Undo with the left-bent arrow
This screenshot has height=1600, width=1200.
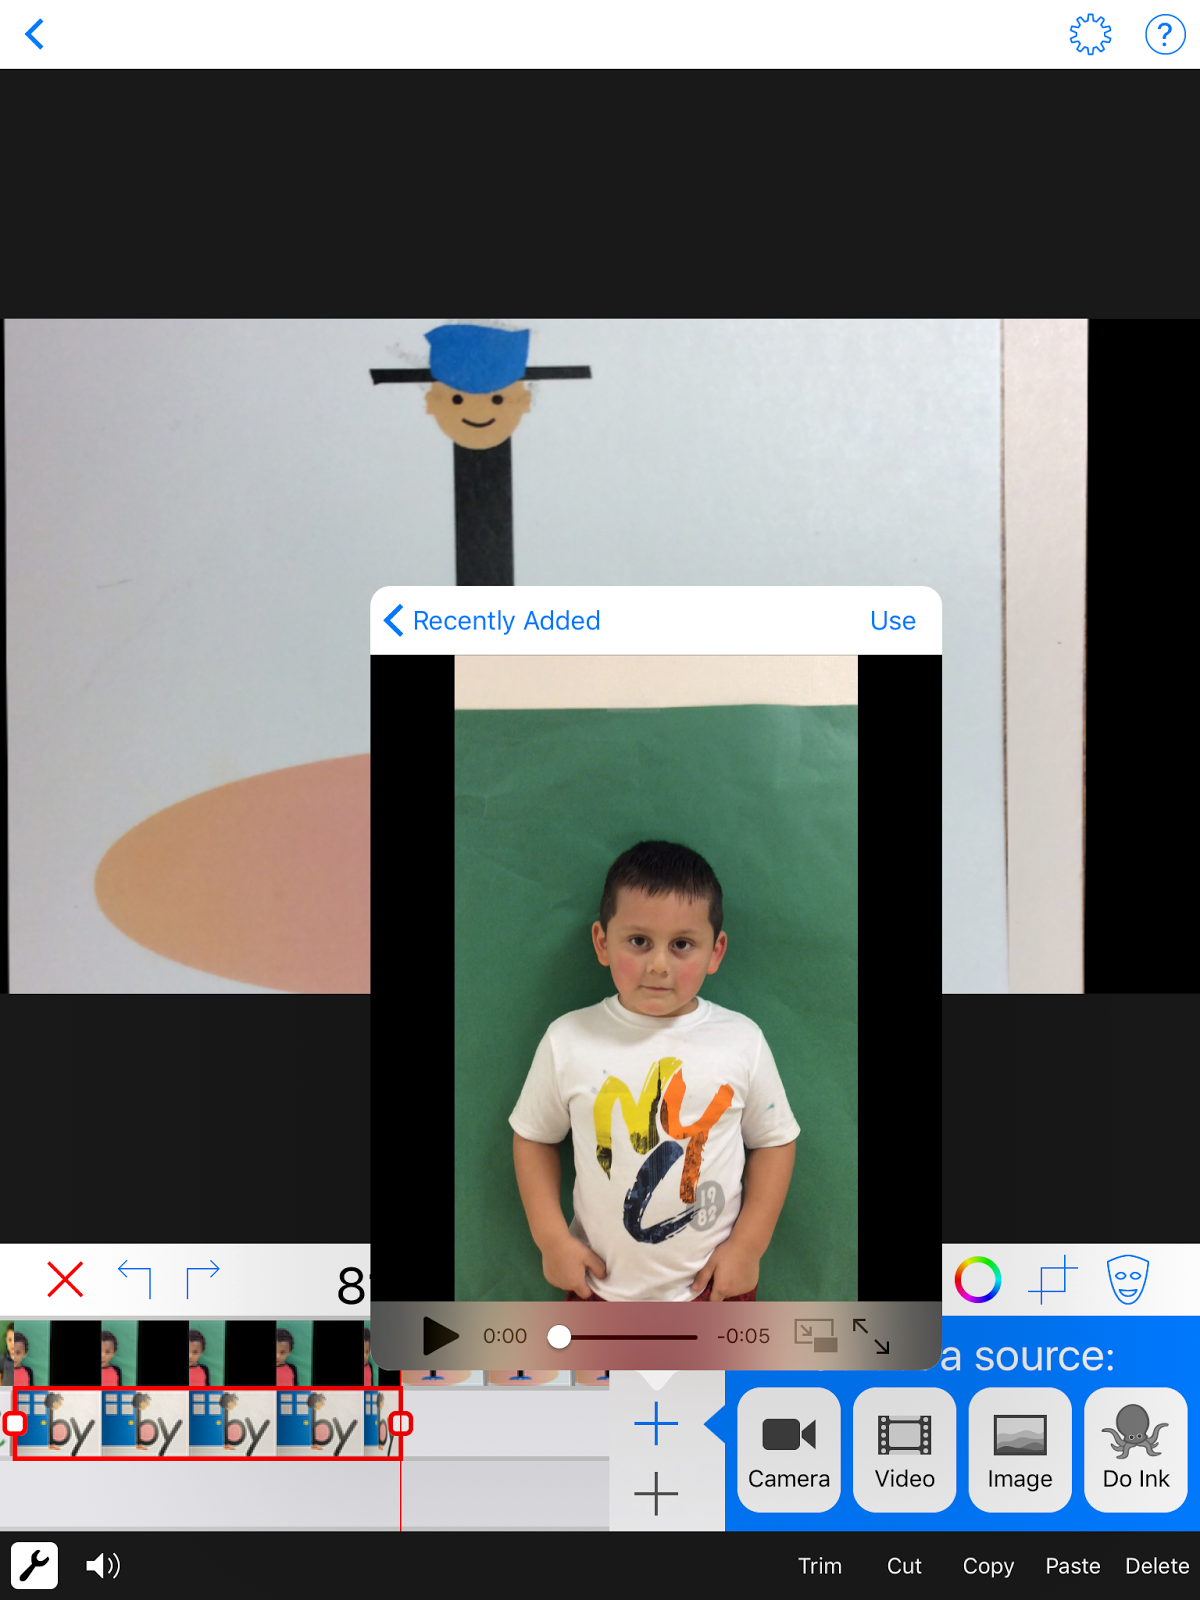click(134, 1279)
